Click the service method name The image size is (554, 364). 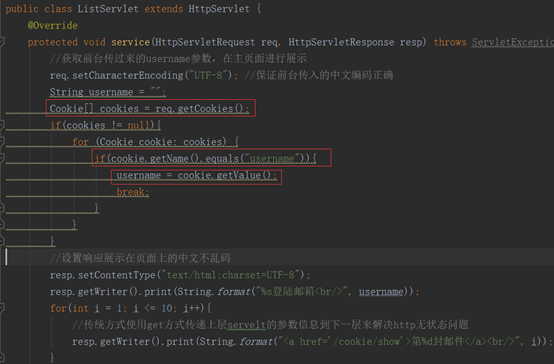tap(130, 42)
